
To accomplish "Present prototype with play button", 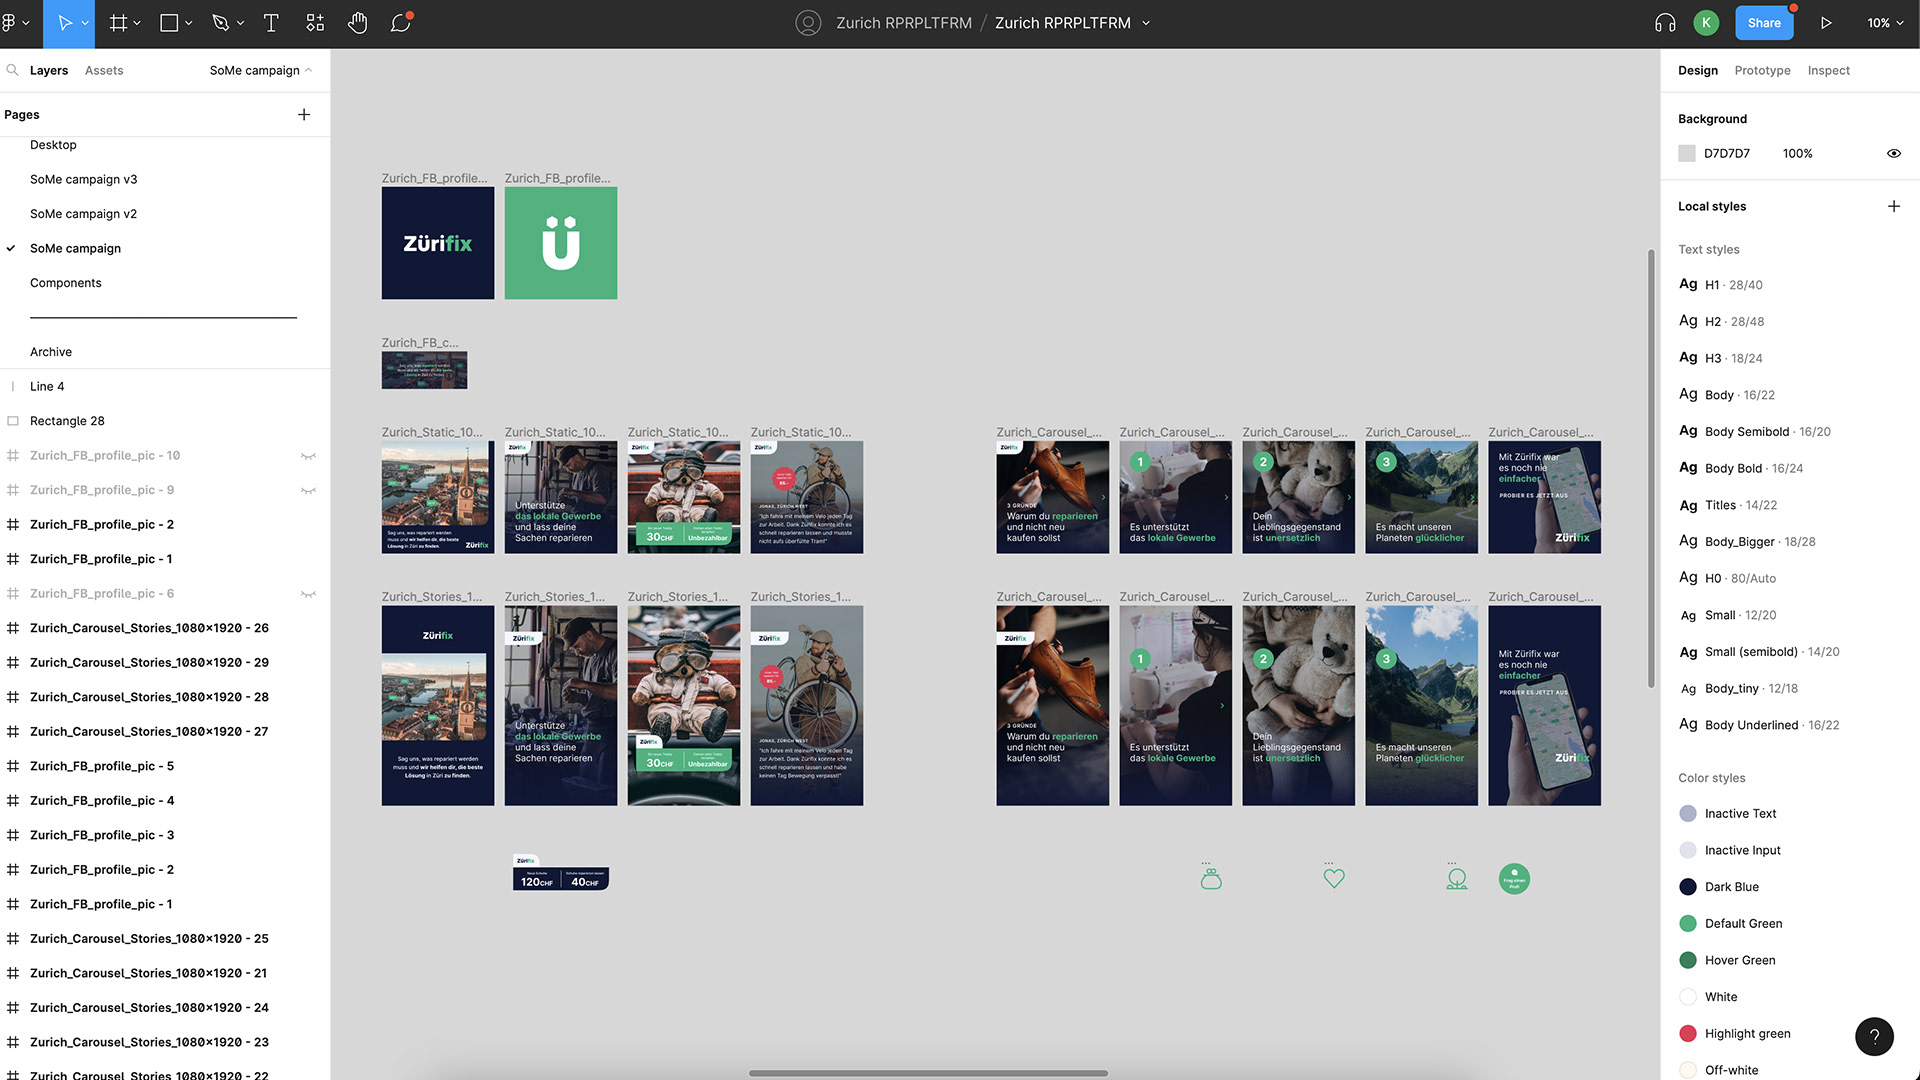I will (1826, 23).
